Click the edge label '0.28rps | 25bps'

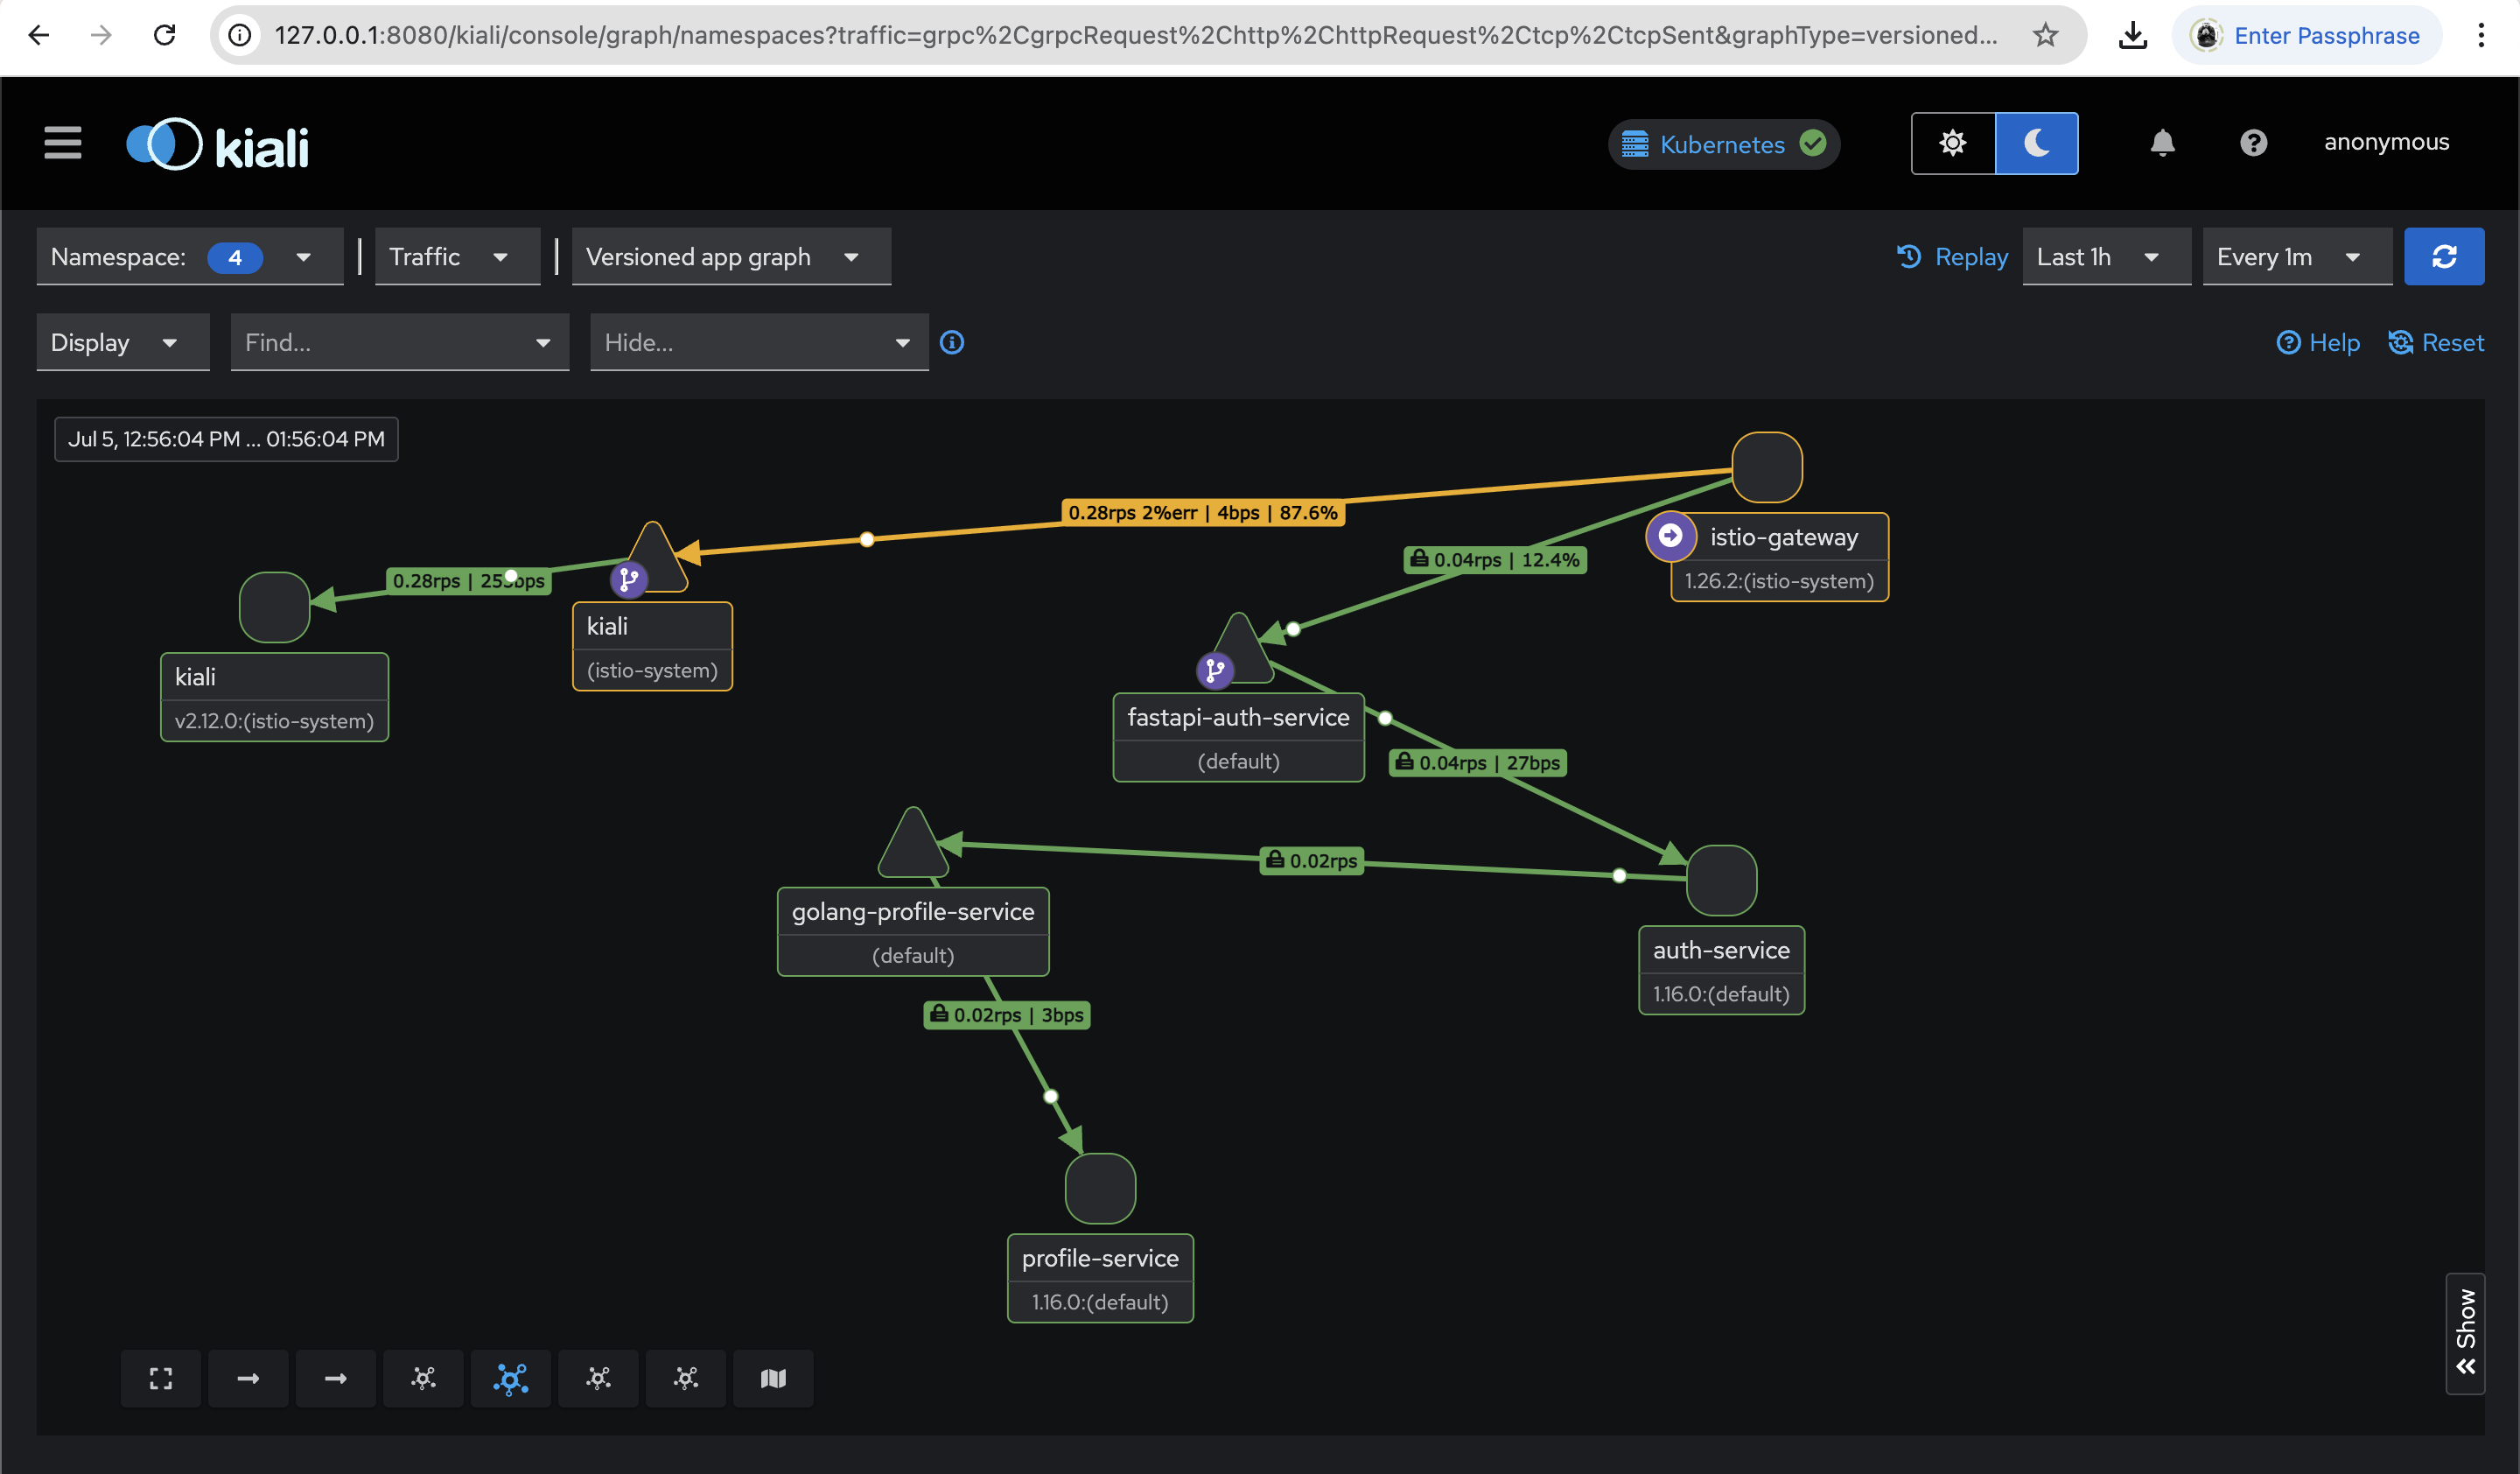point(469,580)
